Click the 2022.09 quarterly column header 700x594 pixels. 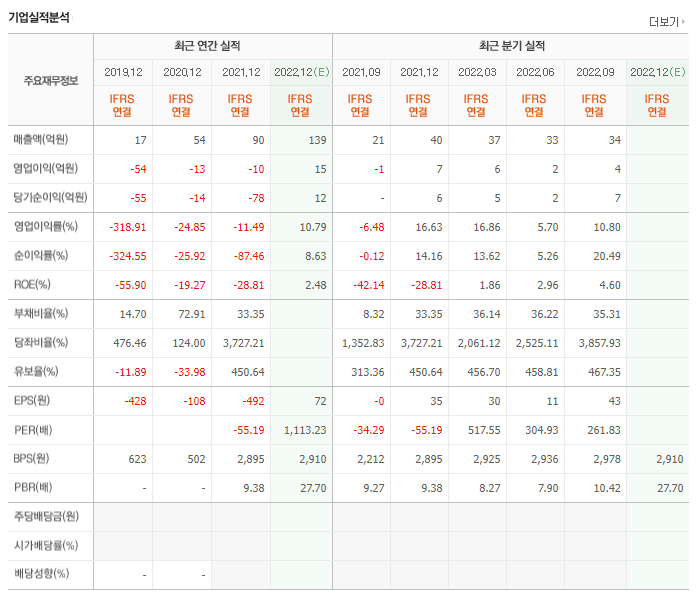pyautogui.click(x=595, y=72)
